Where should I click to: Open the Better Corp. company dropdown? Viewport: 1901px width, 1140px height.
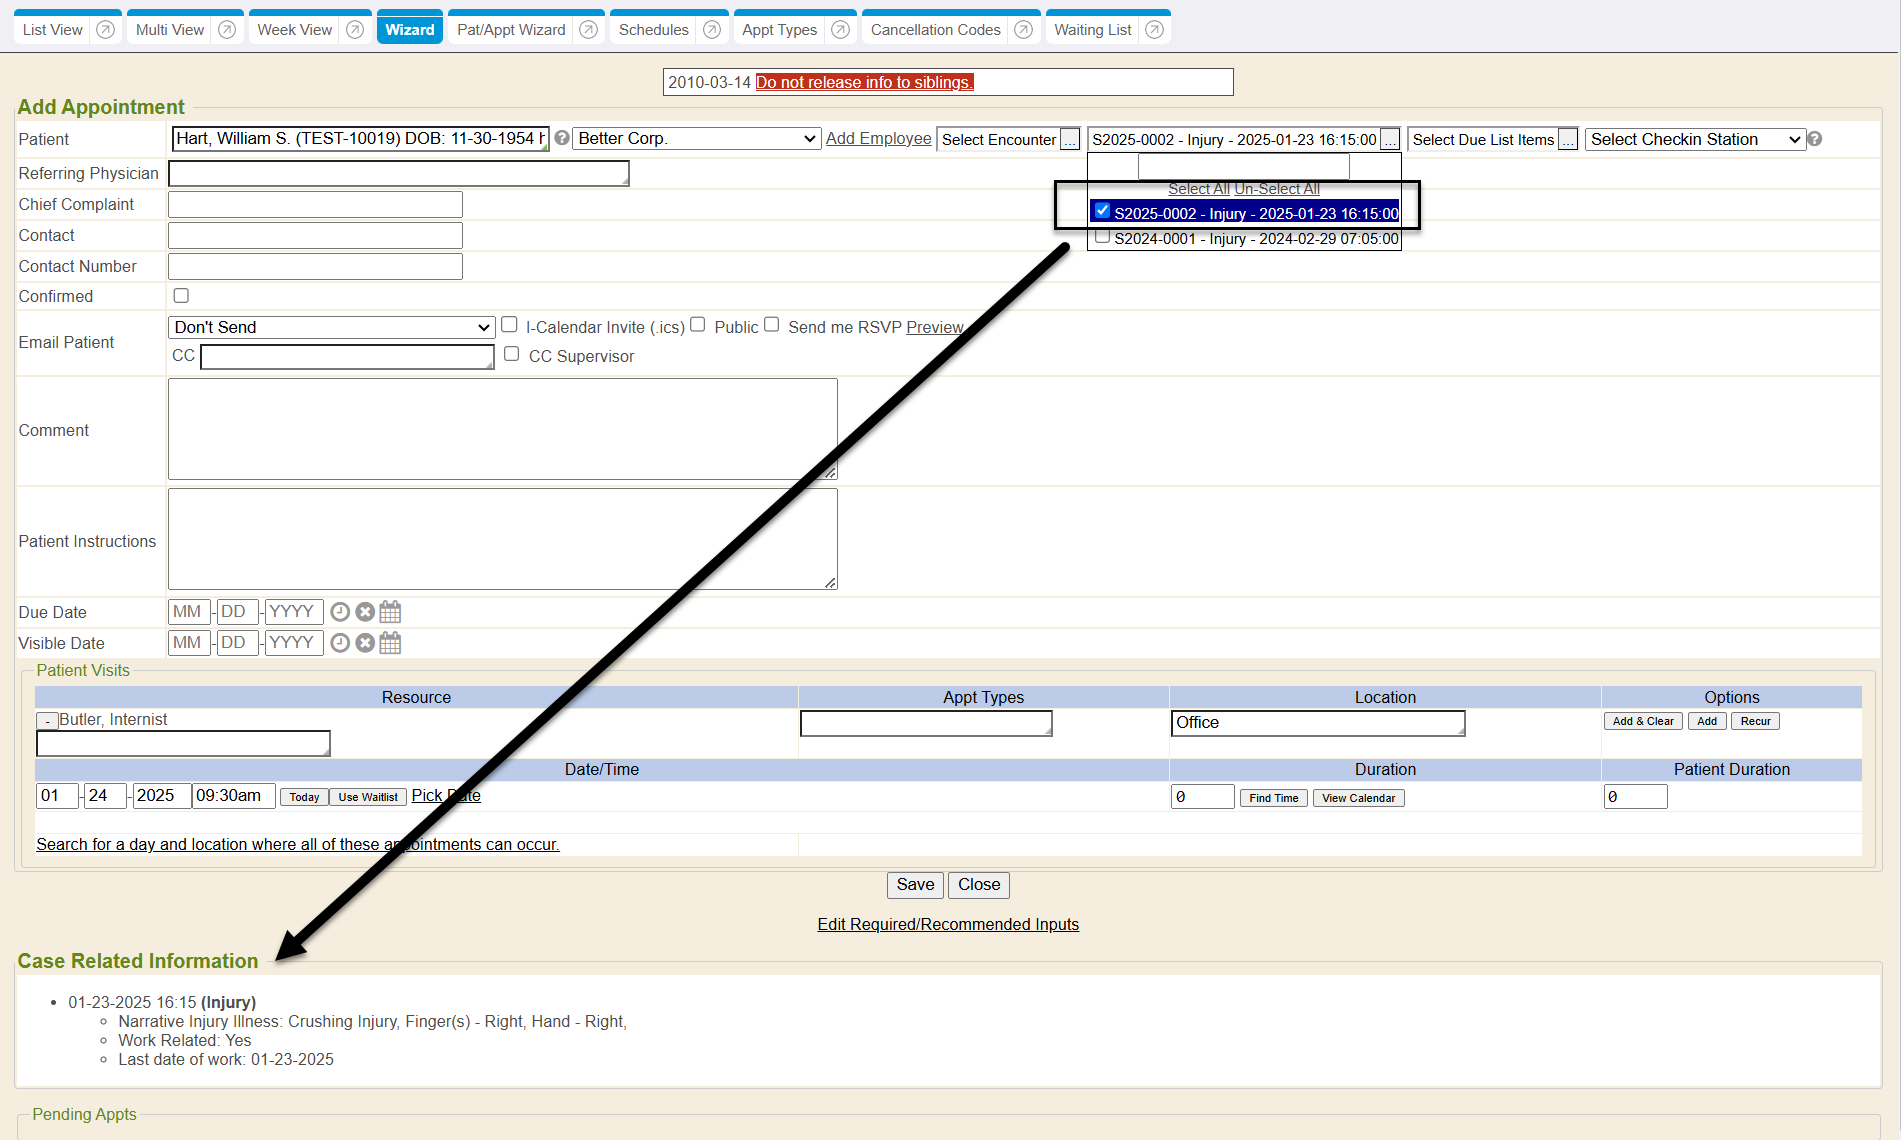[696, 139]
